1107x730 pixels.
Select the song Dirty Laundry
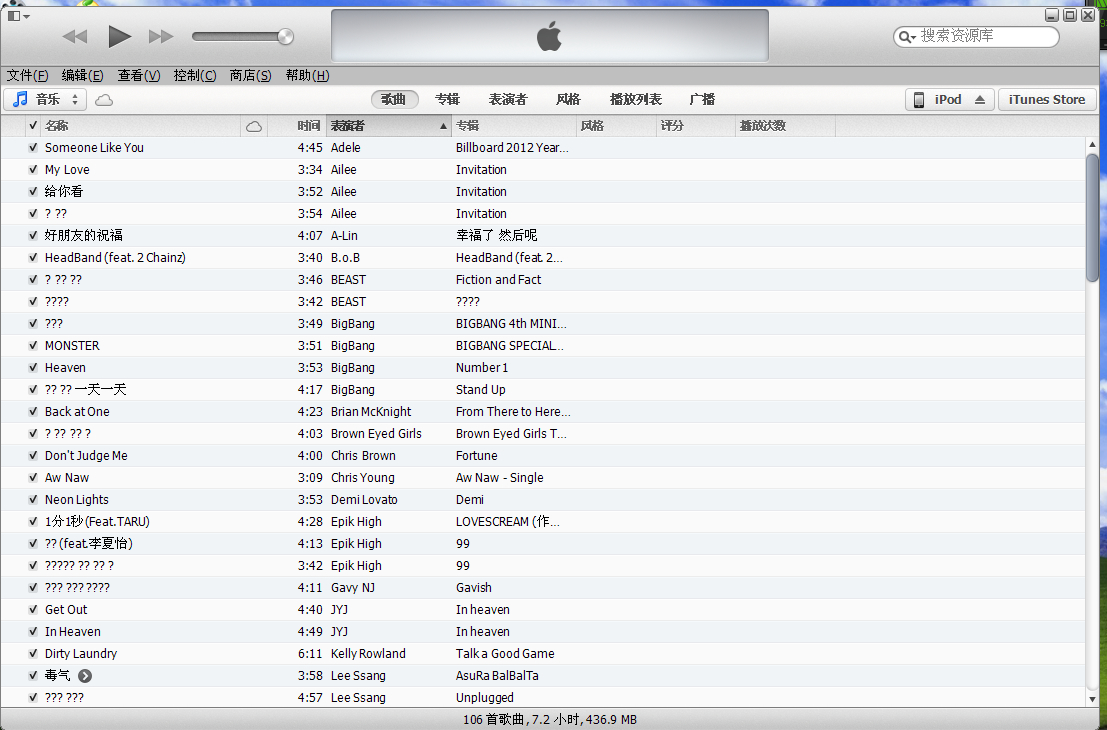[x=81, y=654]
